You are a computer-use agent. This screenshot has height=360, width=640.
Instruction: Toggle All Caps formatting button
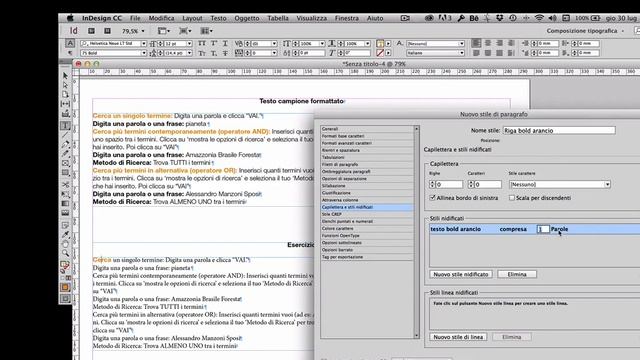click(202, 43)
